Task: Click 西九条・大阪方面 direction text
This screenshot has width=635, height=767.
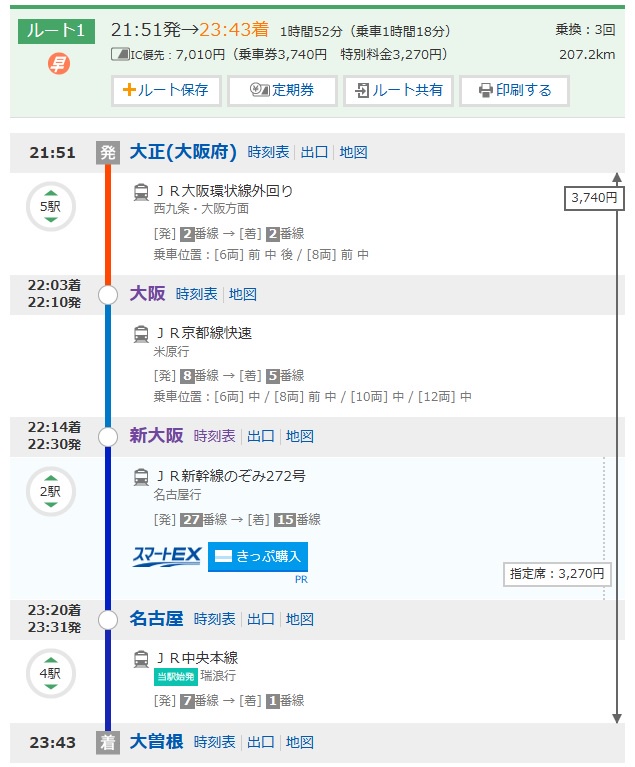Action: click(201, 209)
